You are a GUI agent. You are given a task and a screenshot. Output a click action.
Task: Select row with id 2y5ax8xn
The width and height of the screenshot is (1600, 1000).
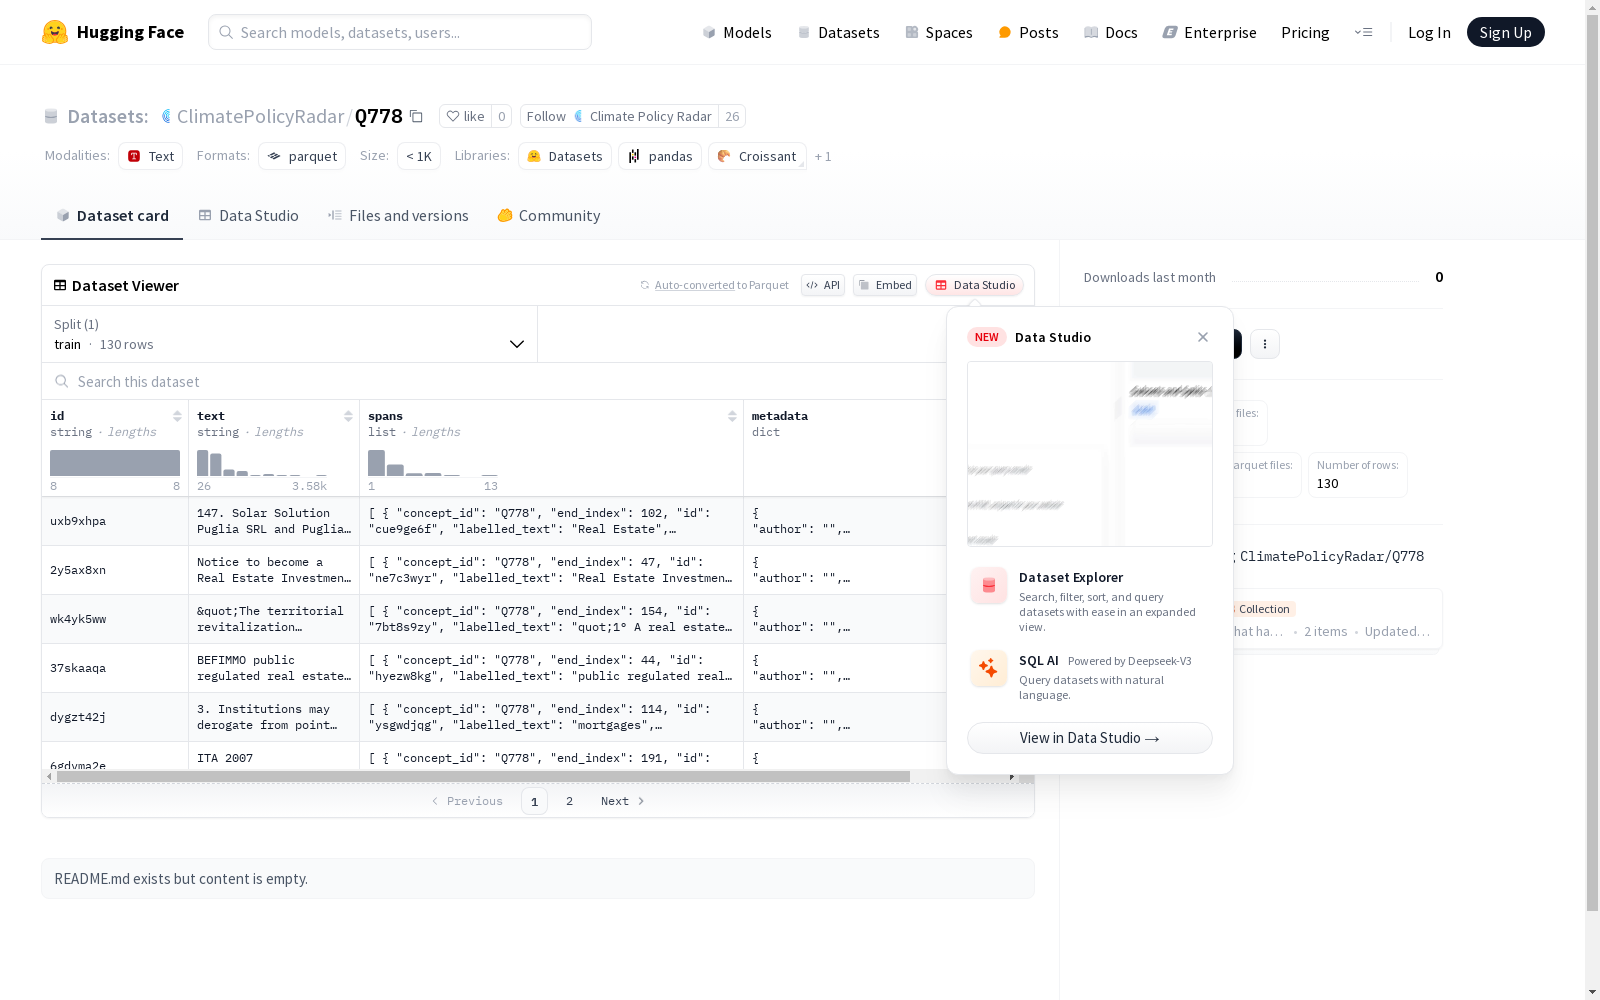coord(495,570)
